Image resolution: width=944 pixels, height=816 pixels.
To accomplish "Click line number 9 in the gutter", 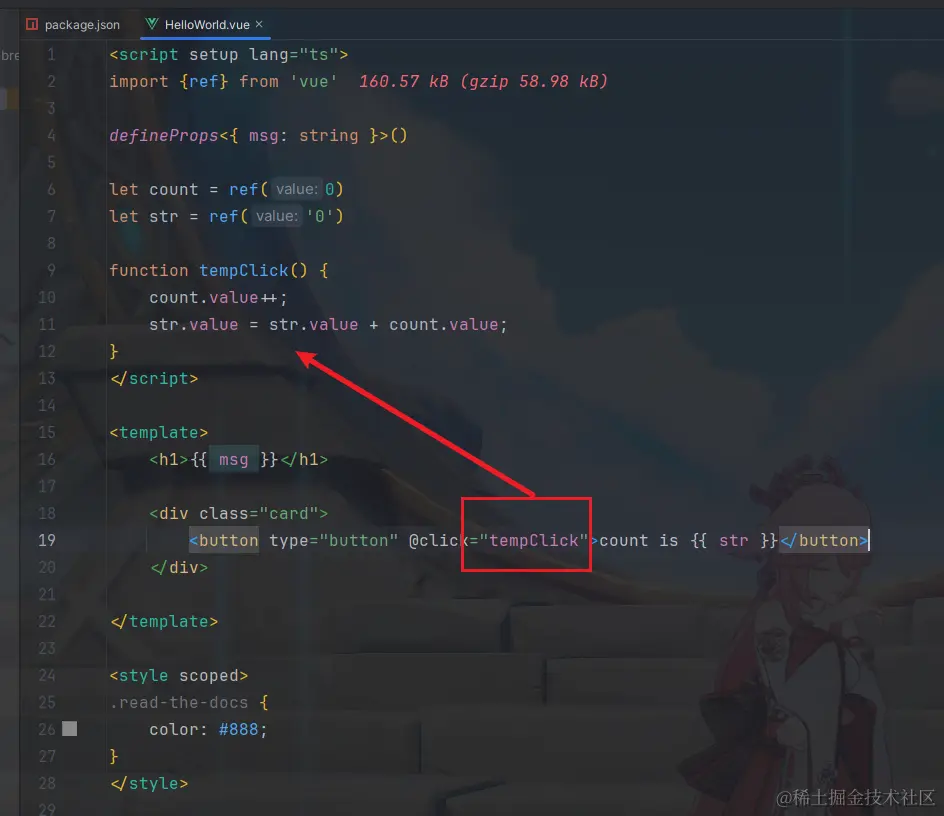I will point(51,270).
